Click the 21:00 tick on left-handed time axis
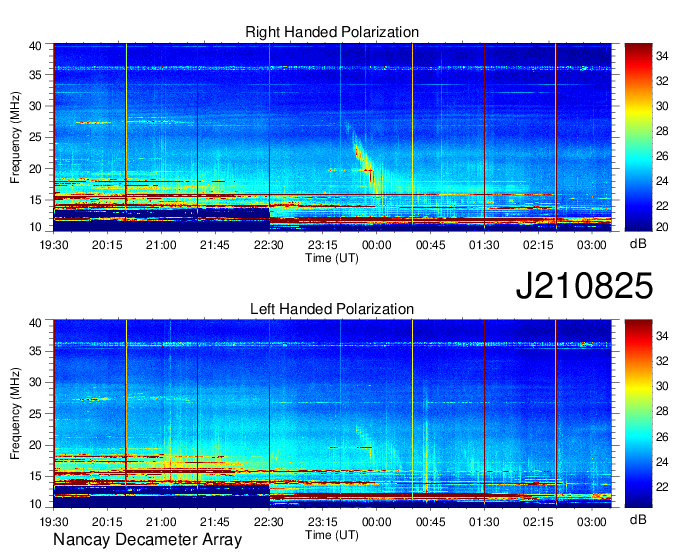The image size is (680, 552). click(161, 522)
